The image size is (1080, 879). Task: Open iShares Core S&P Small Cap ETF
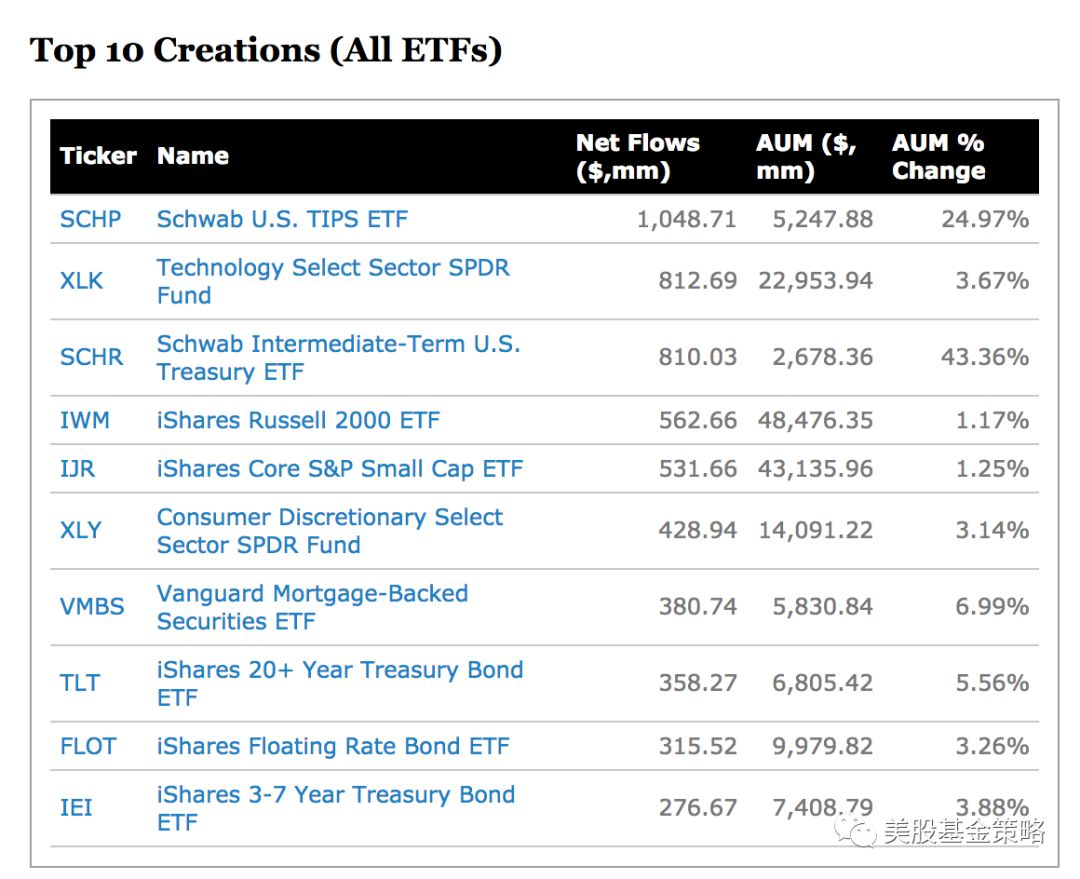(x=339, y=468)
